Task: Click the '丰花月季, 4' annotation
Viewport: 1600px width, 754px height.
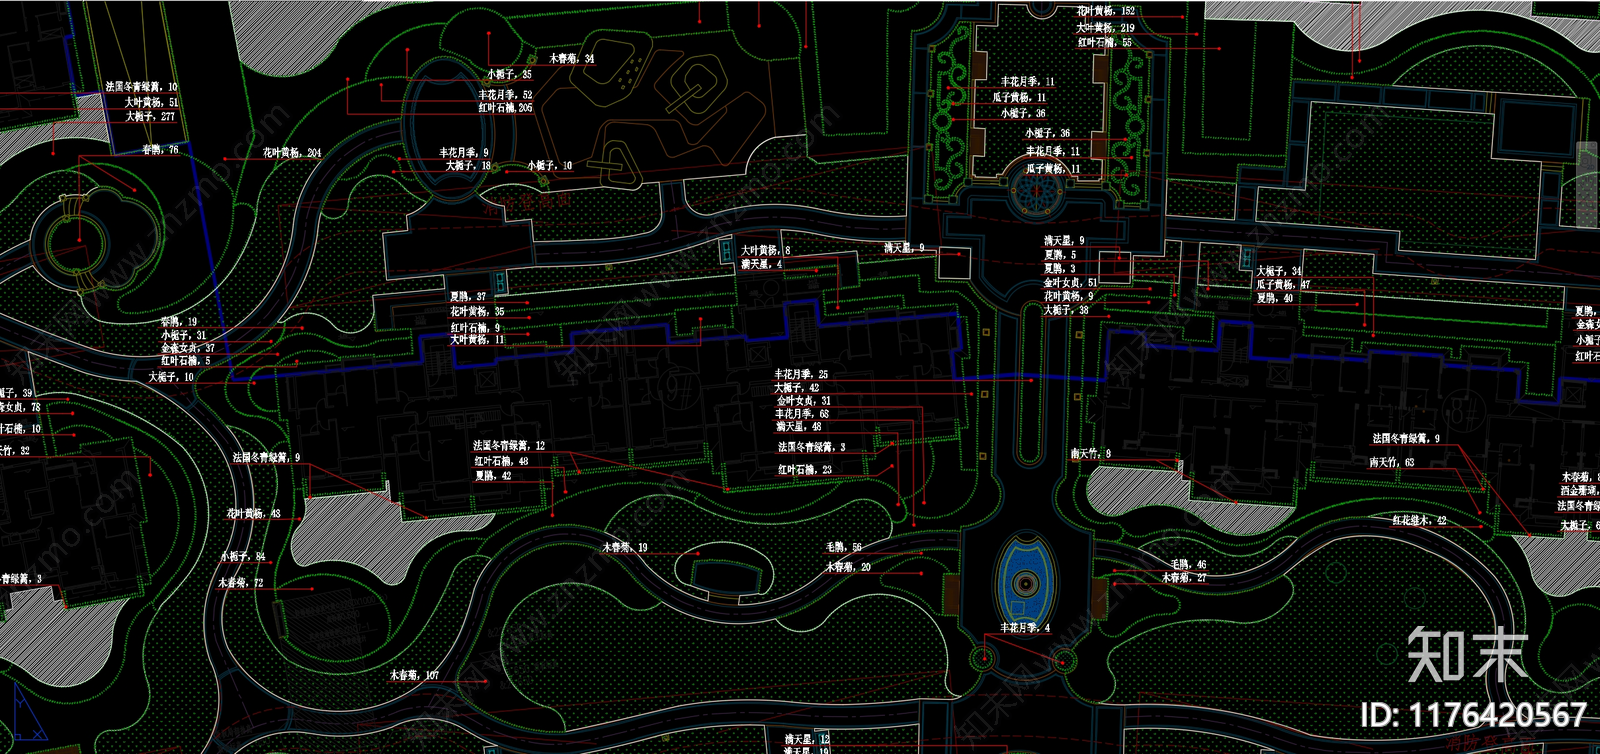Action: click(x=1026, y=628)
